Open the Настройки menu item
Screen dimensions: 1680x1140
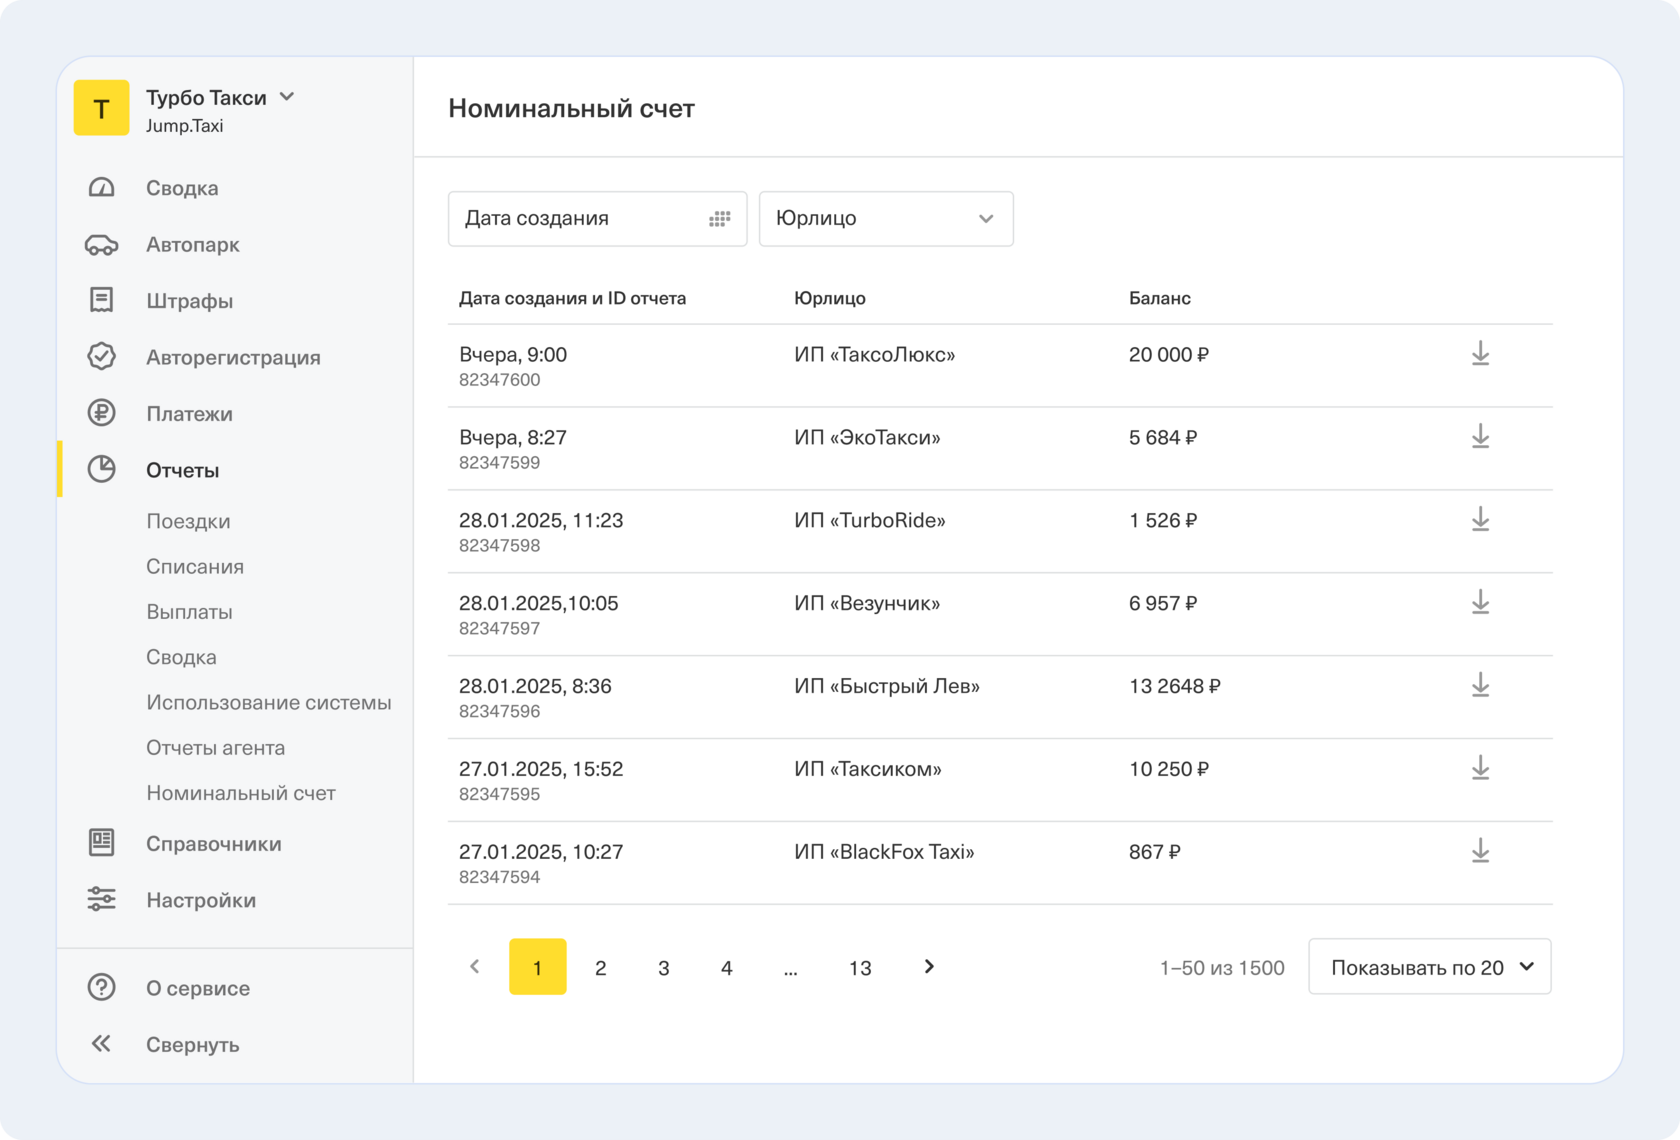coord(200,900)
